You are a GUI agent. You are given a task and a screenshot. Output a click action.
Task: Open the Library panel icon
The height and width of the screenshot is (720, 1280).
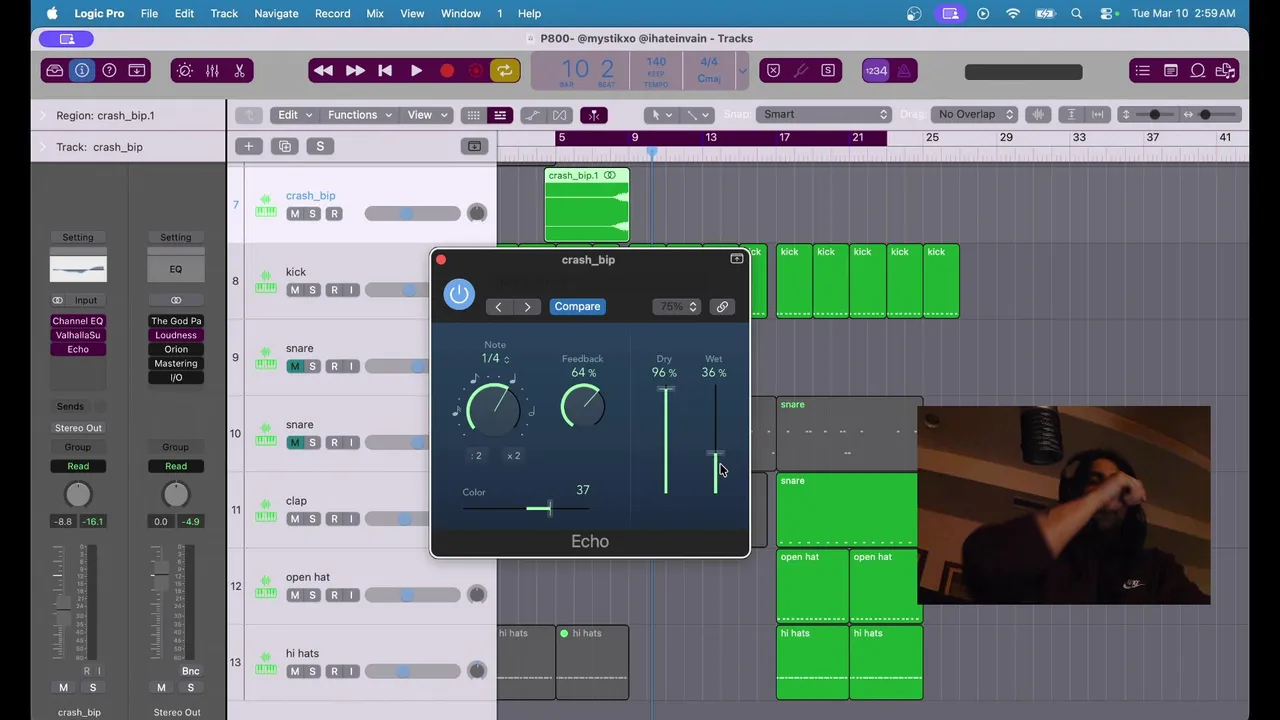[54, 70]
